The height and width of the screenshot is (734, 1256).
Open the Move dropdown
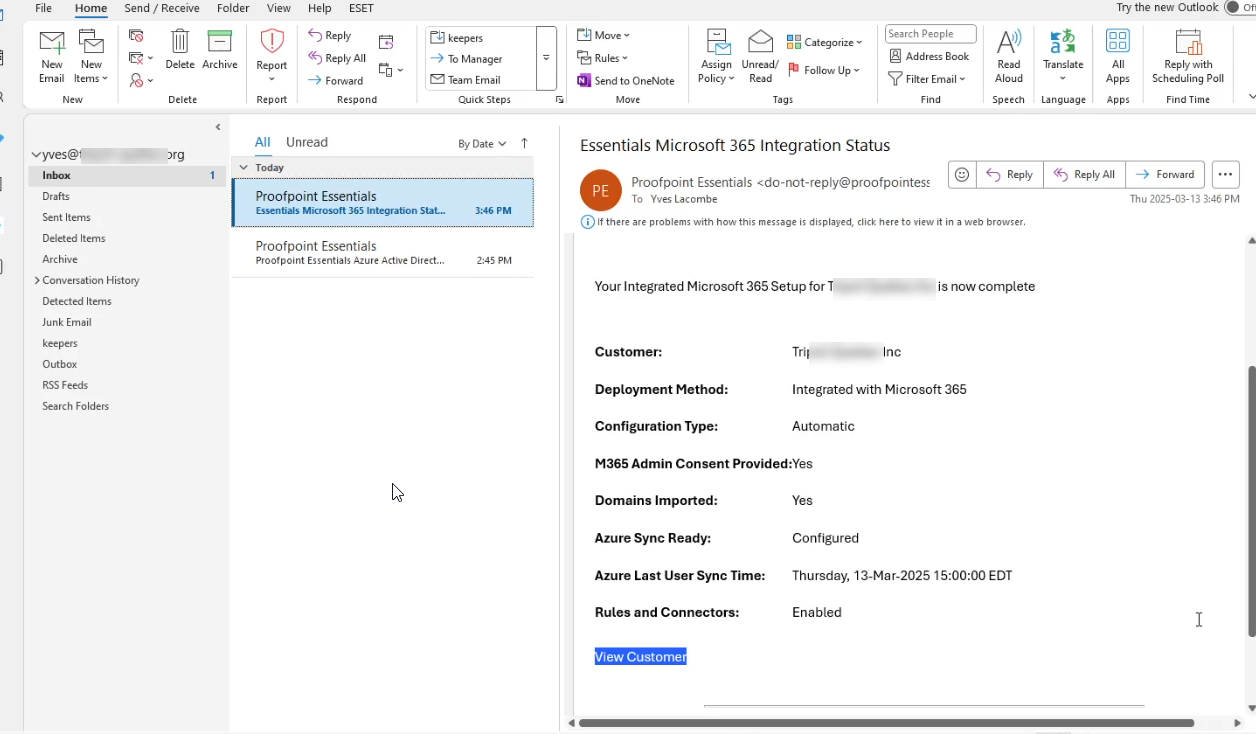[x=604, y=35]
